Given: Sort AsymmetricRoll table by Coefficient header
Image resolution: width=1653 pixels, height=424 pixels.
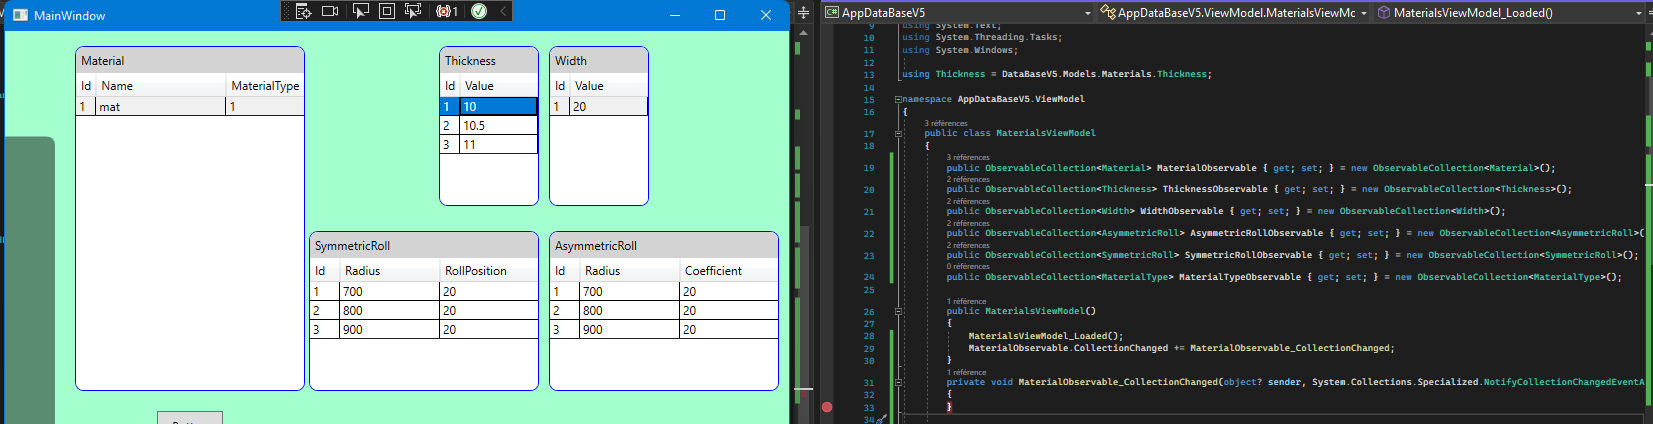Looking at the screenshot, I should pos(729,271).
